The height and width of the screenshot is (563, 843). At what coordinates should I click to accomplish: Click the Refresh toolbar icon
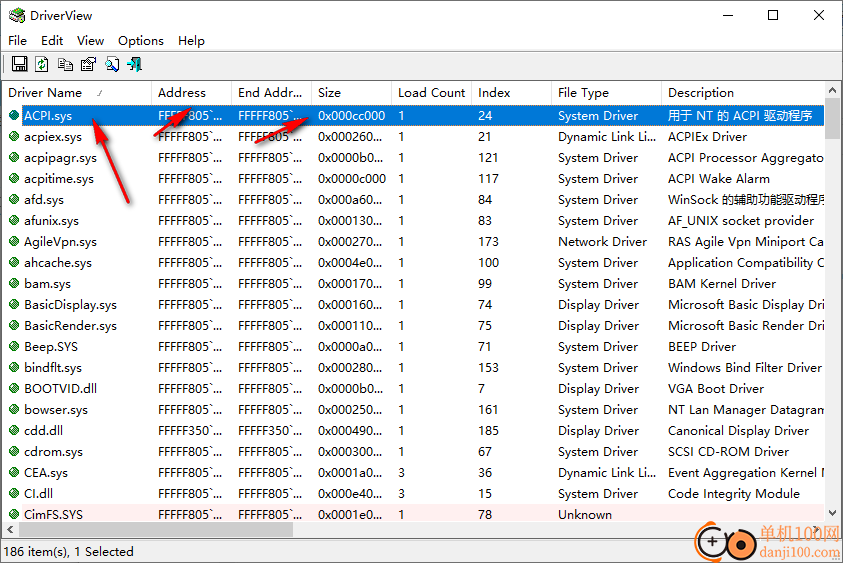(42, 64)
